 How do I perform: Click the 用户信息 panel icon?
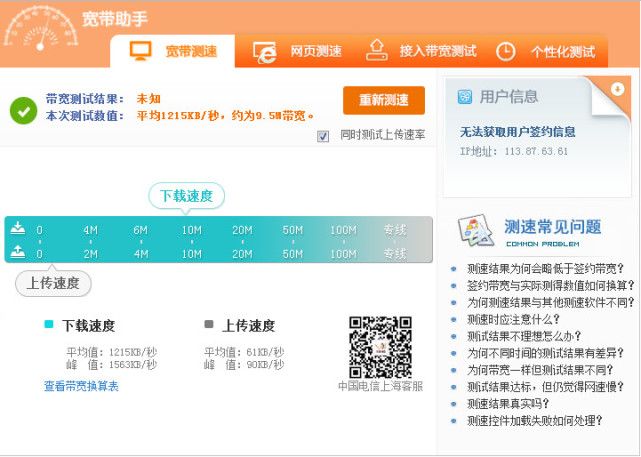tap(465, 97)
